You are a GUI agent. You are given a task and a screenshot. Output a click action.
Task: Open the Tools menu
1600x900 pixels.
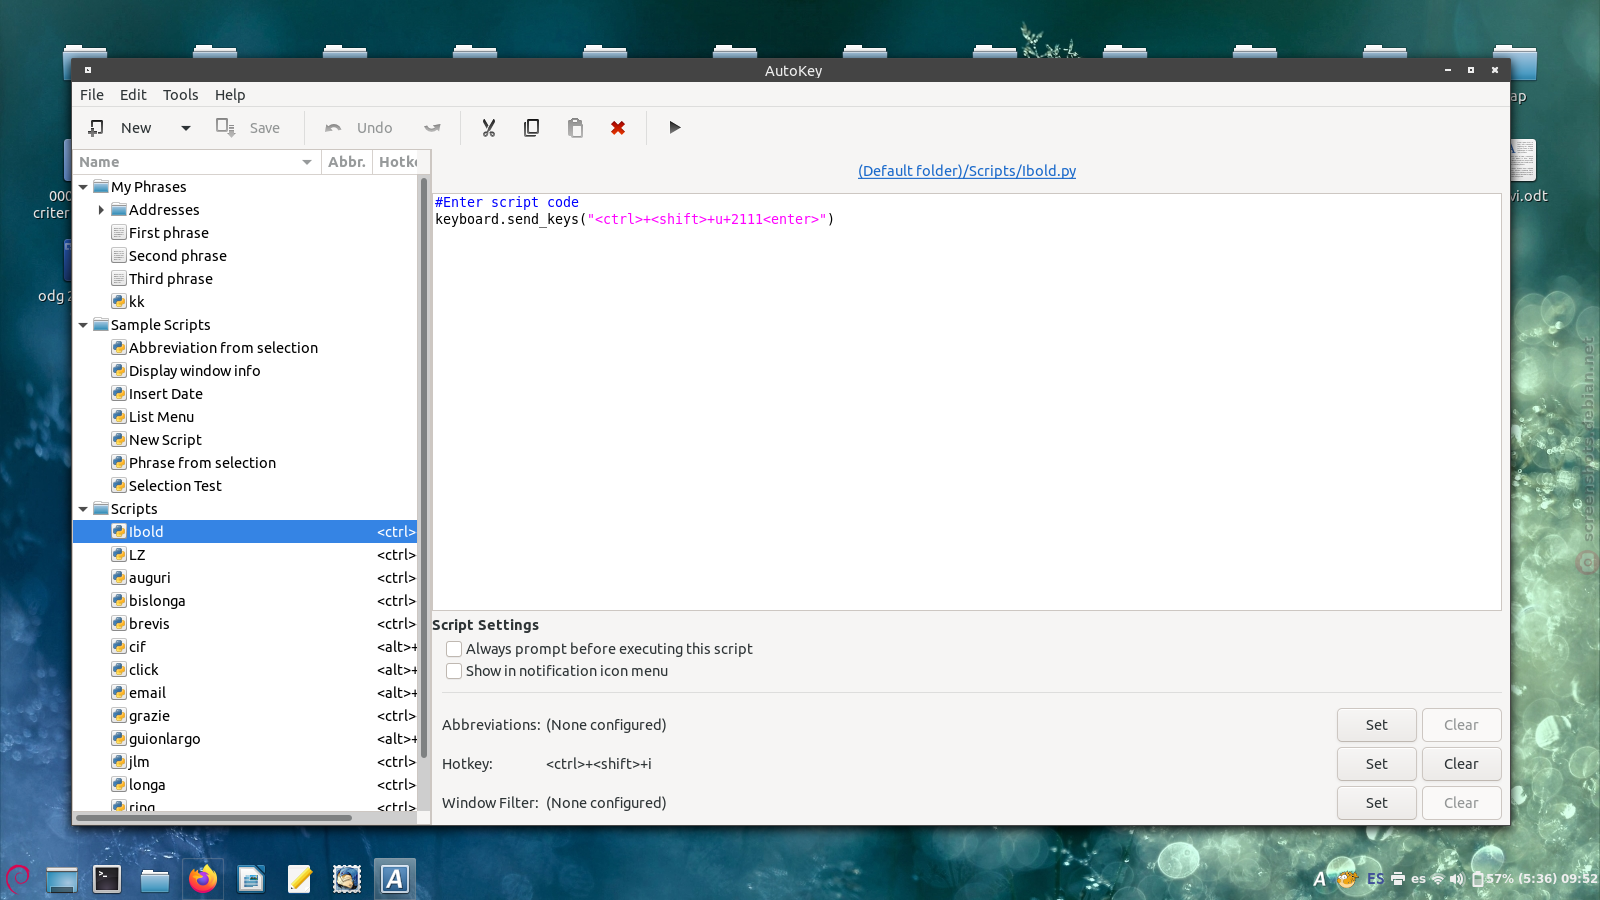click(x=181, y=95)
